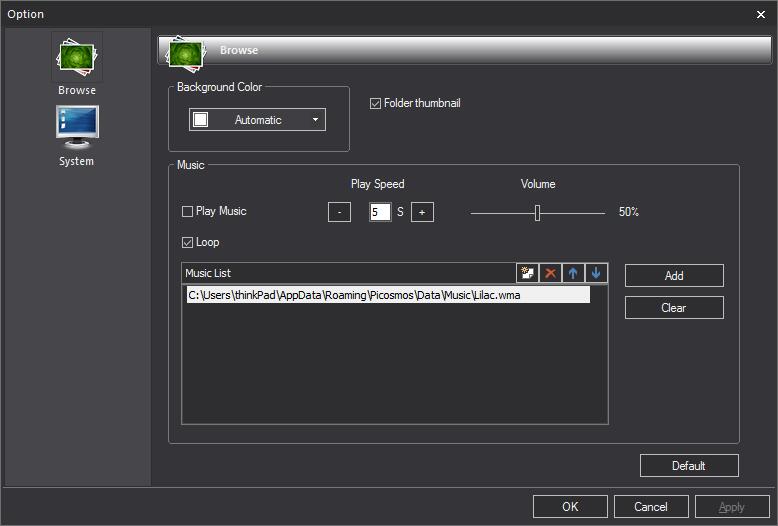The image size is (778, 526).
Task: Decrease play speed with minus button
Action: coord(339,212)
